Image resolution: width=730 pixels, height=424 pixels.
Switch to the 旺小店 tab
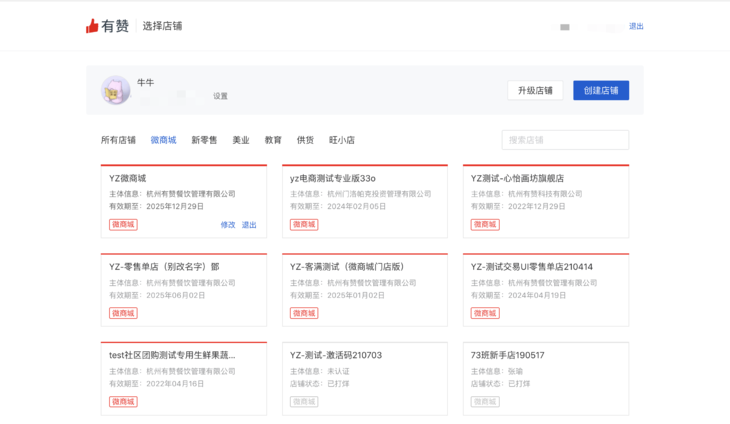(x=342, y=140)
